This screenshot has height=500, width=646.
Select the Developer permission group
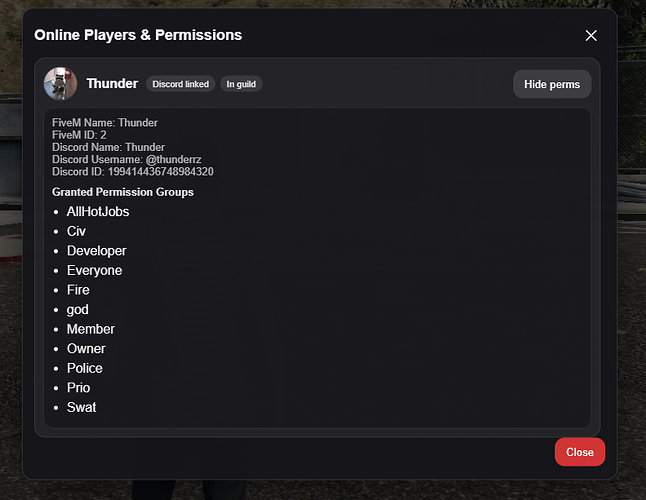click(97, 251)
